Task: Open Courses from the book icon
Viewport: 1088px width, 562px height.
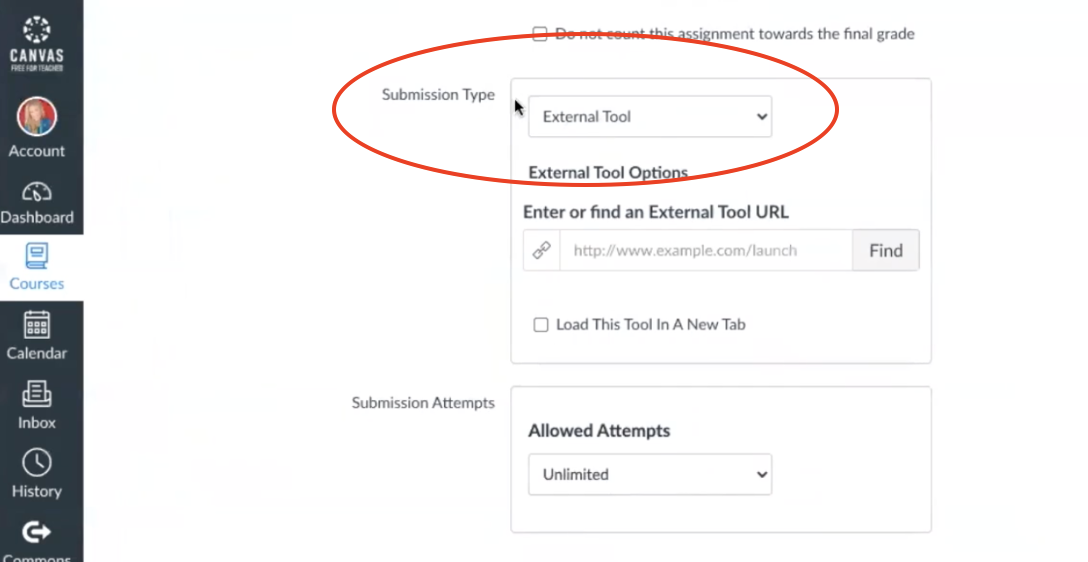Action: tap(37, 256)
